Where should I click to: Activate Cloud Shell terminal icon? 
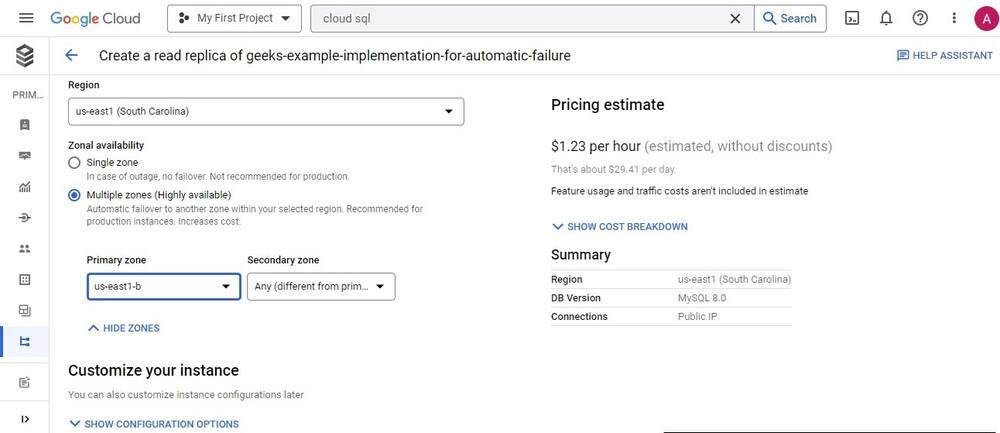(852, 18)
